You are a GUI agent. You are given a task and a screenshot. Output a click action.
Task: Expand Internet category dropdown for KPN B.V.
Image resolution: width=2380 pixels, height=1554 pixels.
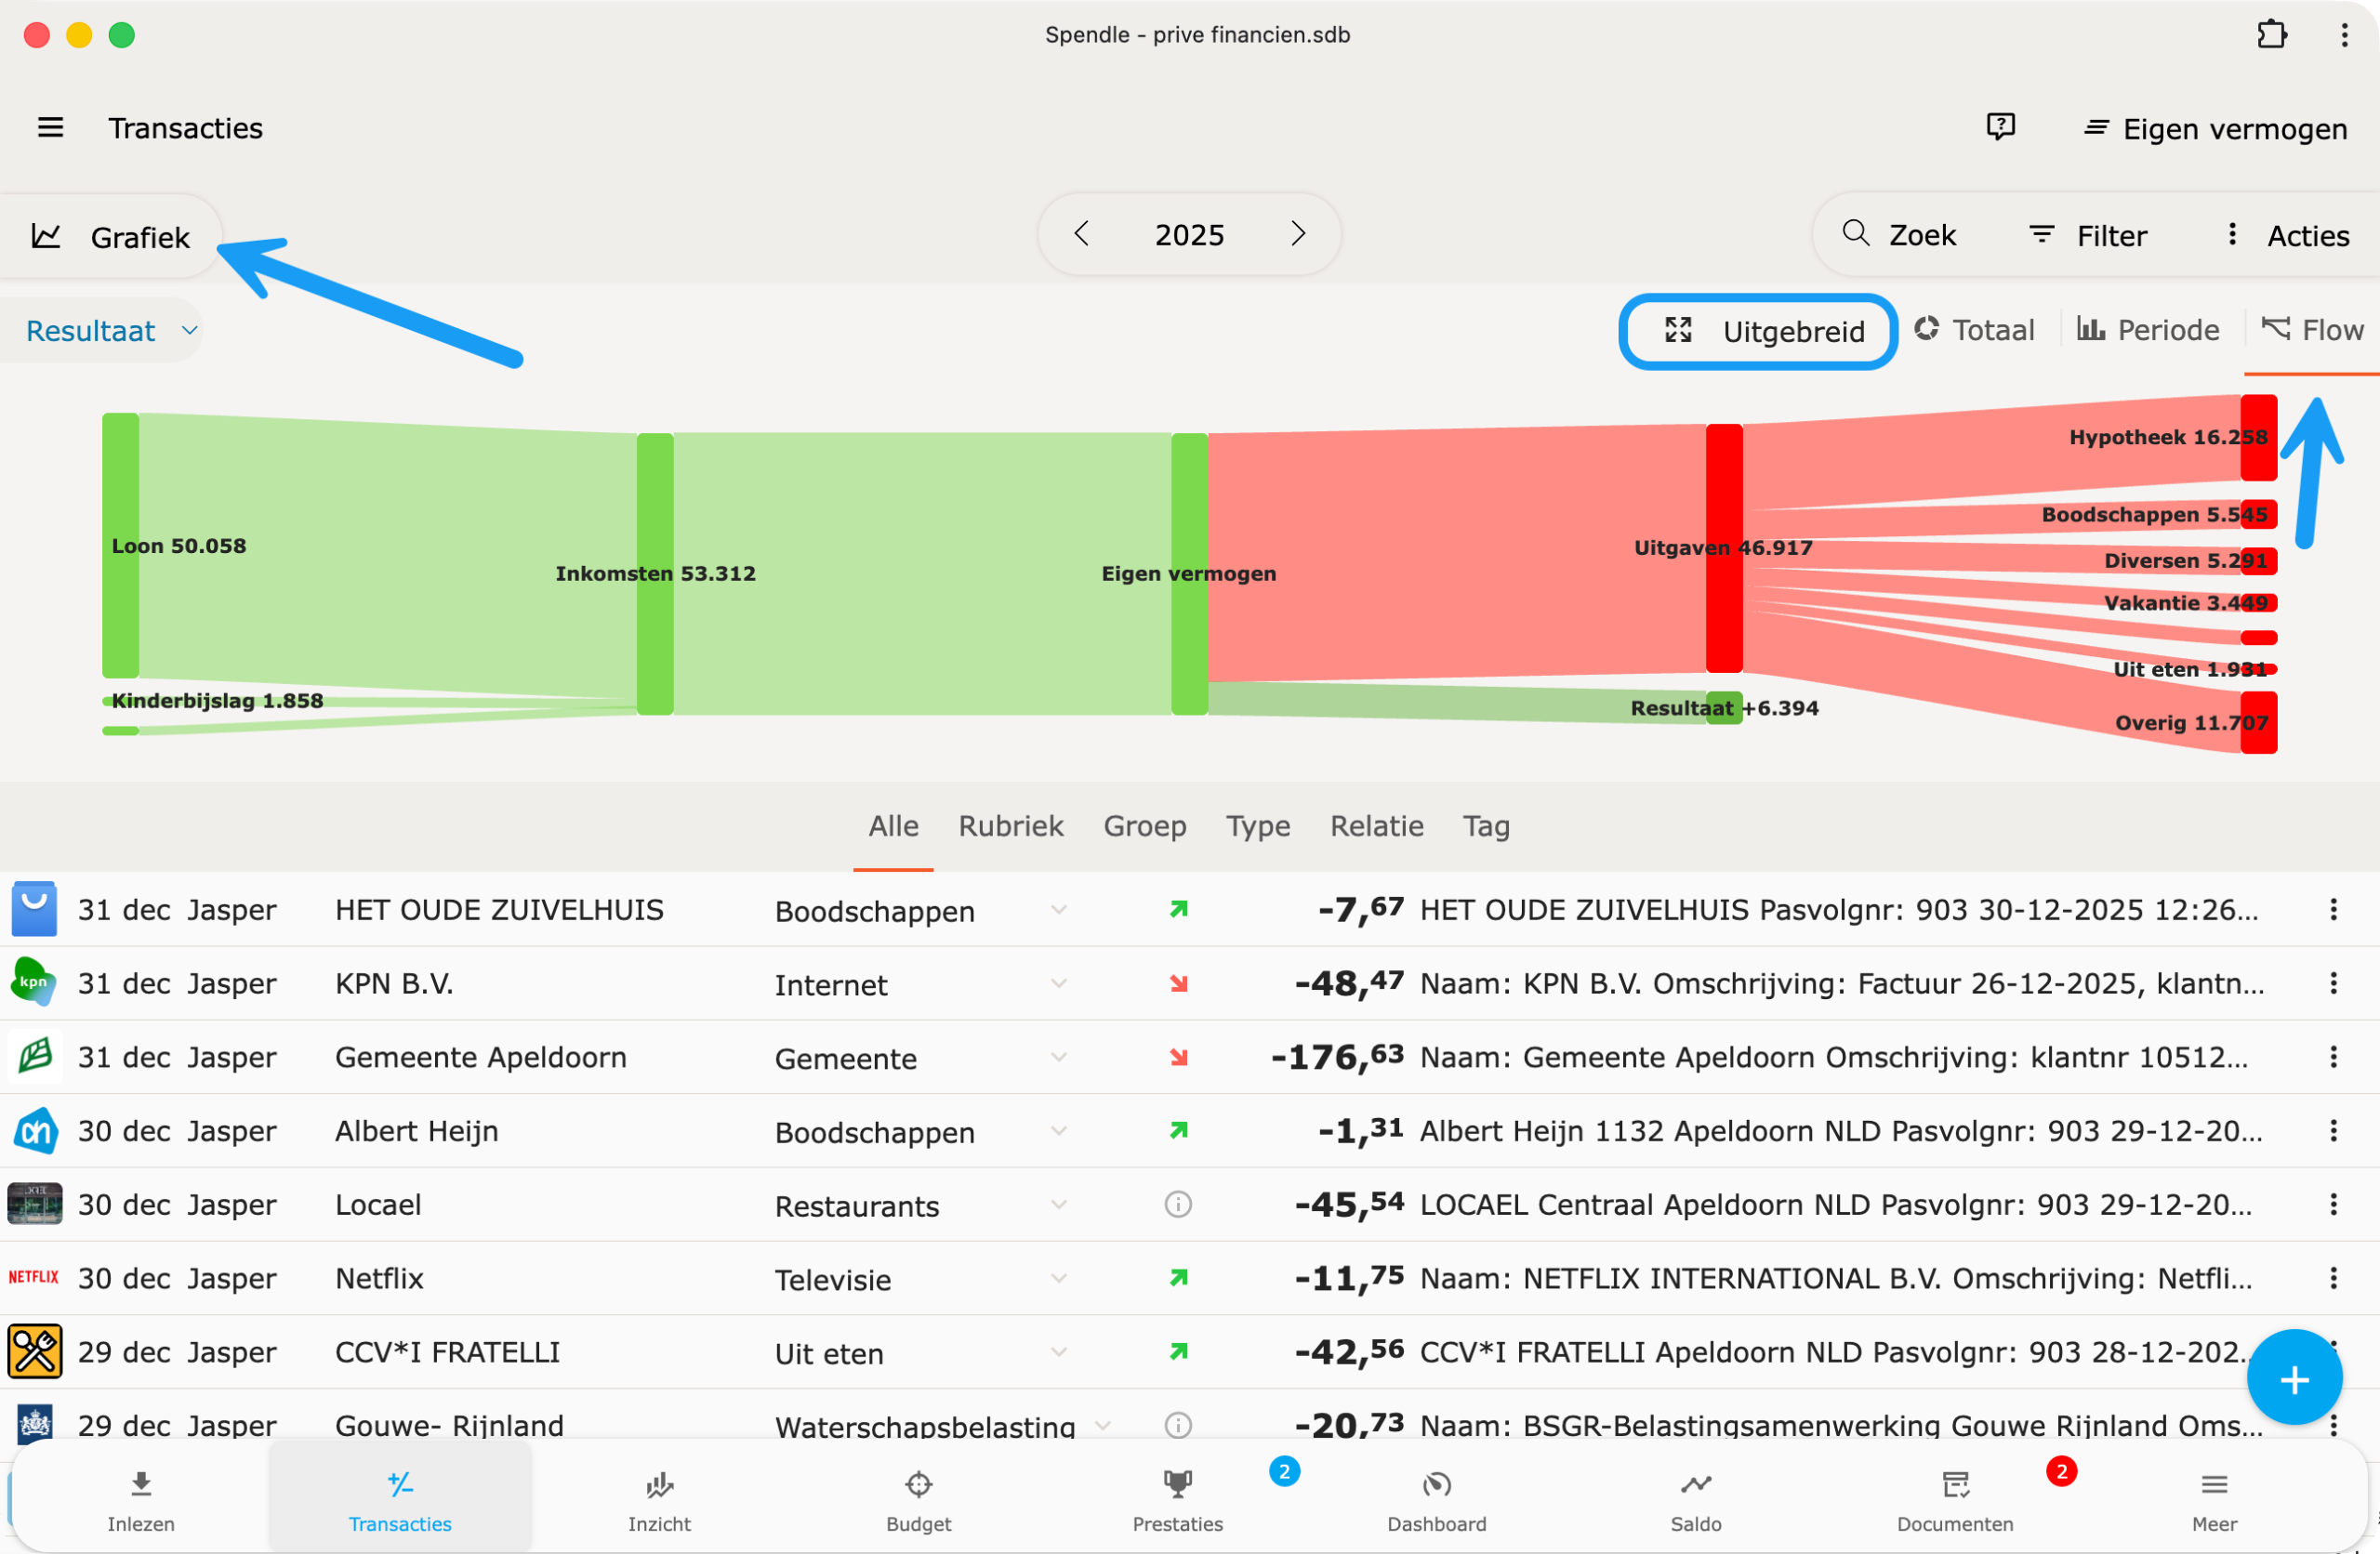pyautogui.click(x=1059, y=984)
